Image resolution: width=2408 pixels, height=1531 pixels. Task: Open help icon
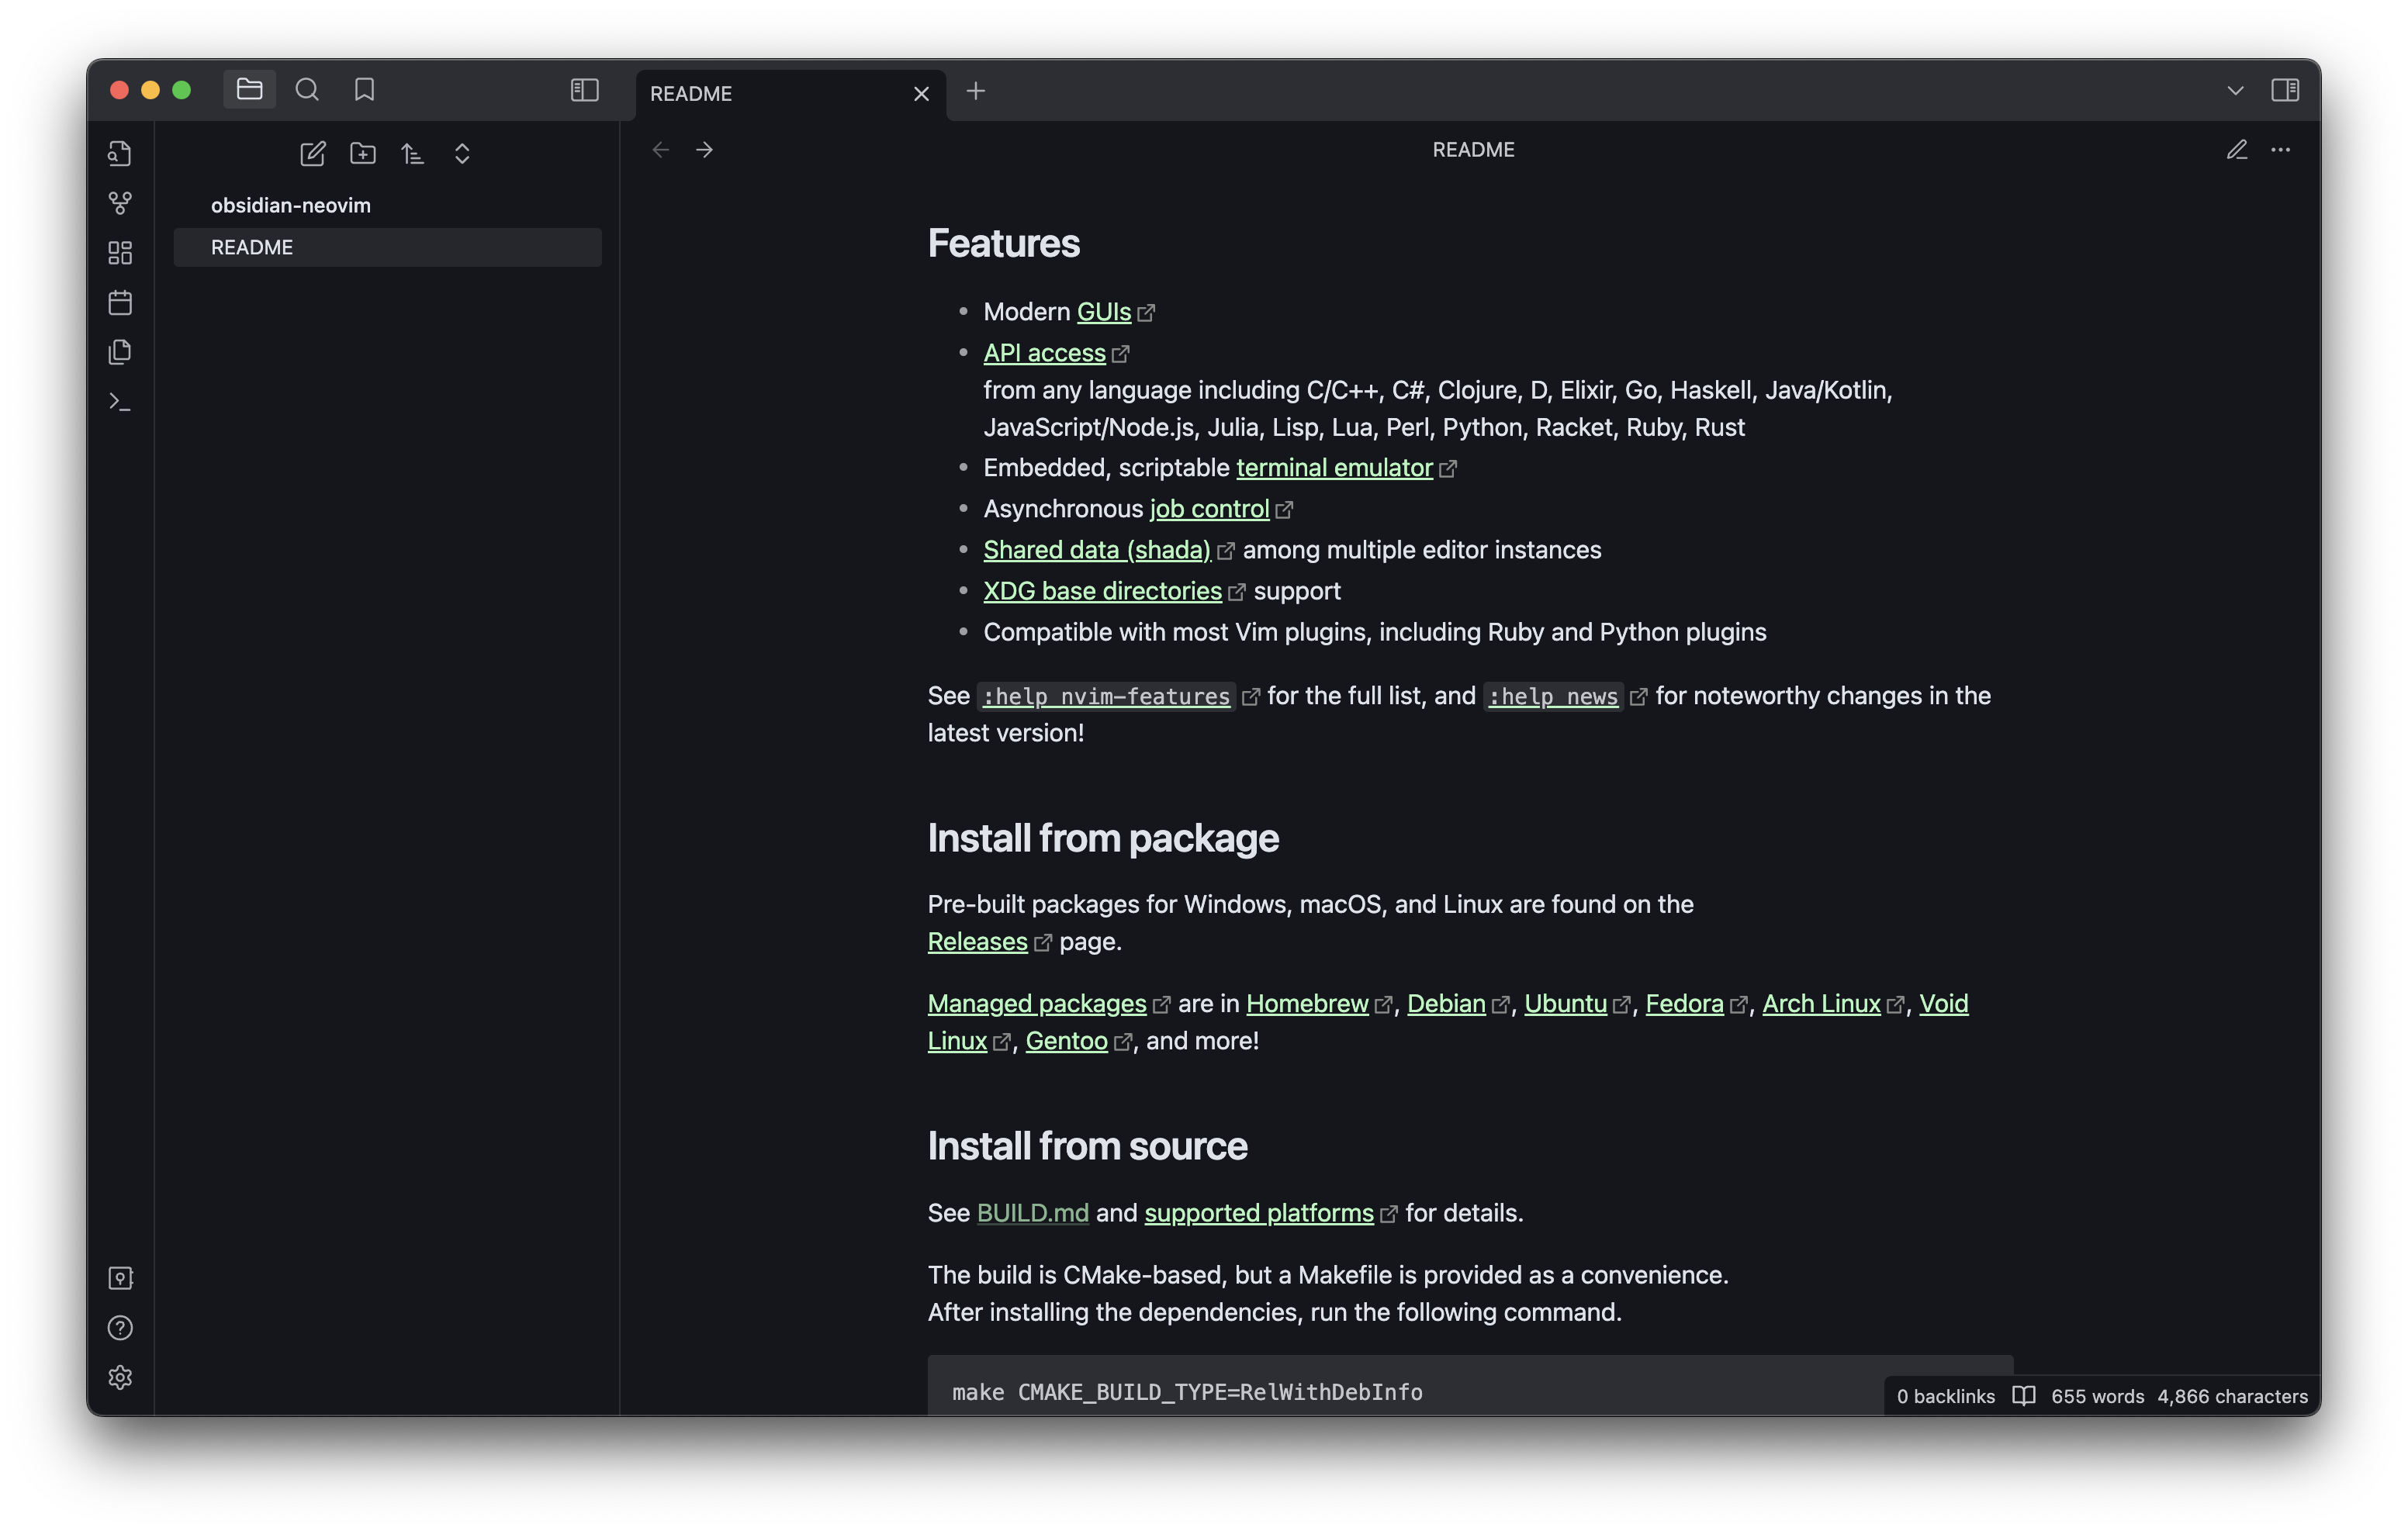point(120,1327)
